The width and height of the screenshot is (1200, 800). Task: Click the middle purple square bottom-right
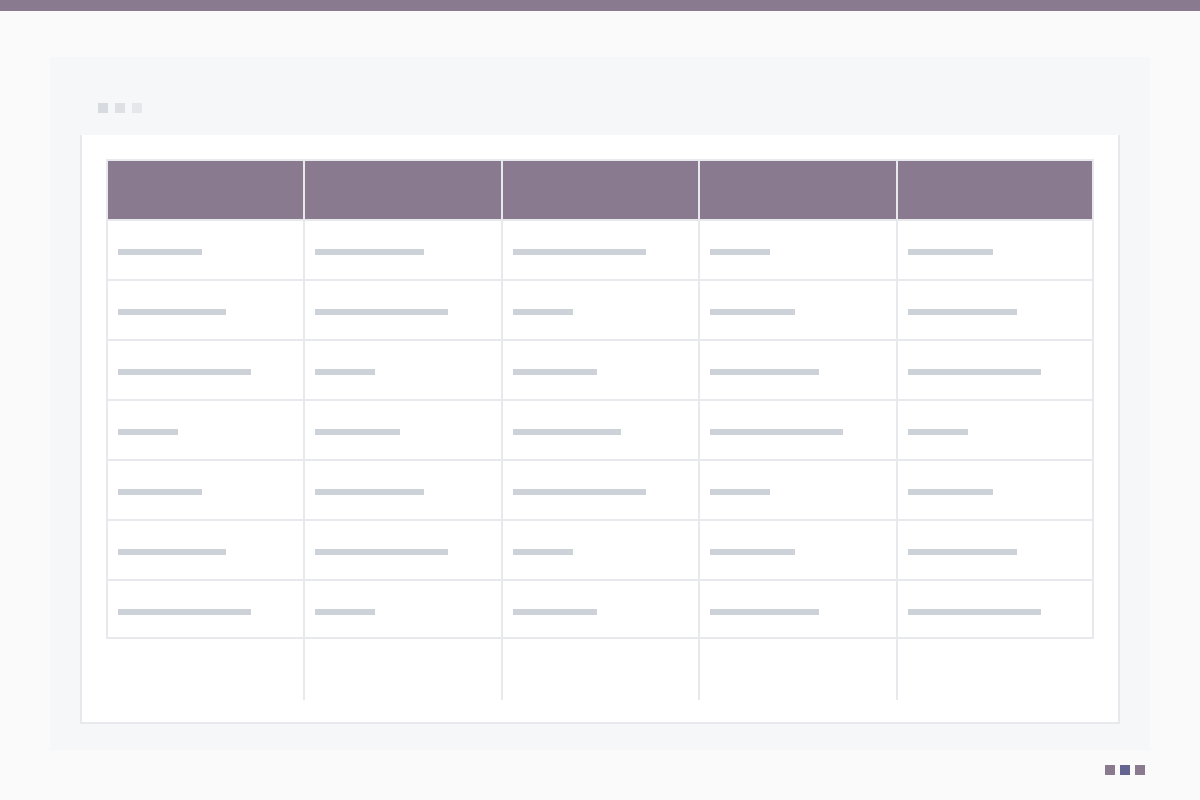pos(1125,770)
